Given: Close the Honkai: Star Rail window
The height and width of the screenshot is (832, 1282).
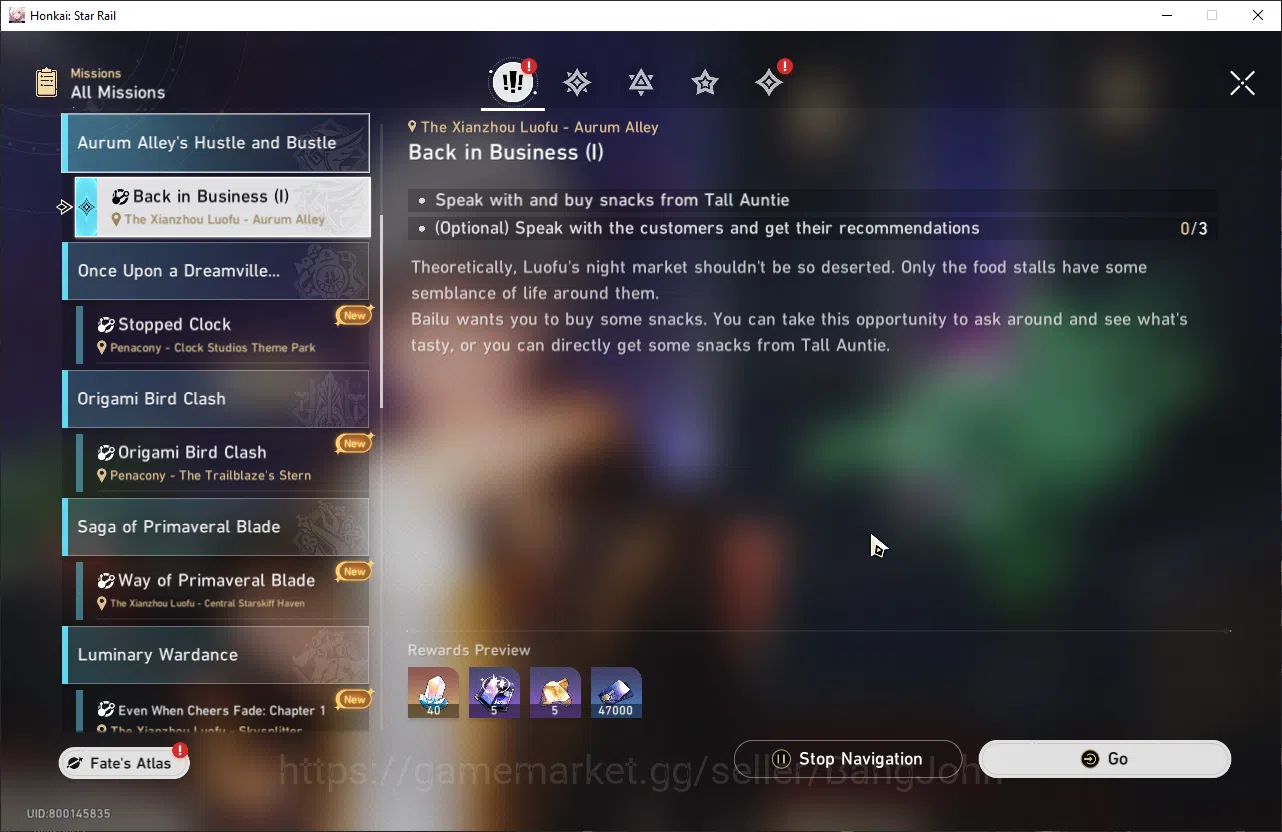Looking at the screenshot, I should (x=1258, y=15).
